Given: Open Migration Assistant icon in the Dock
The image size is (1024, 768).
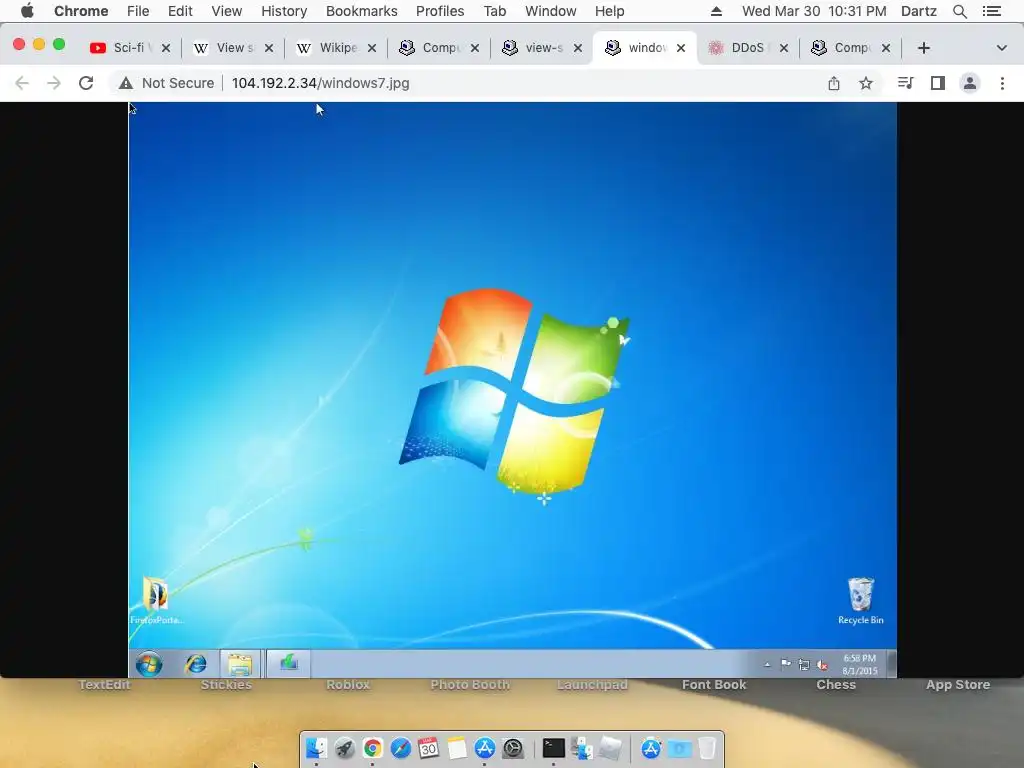Looking at the screenshot, I should pyautogui.click(x=582, y=748).
